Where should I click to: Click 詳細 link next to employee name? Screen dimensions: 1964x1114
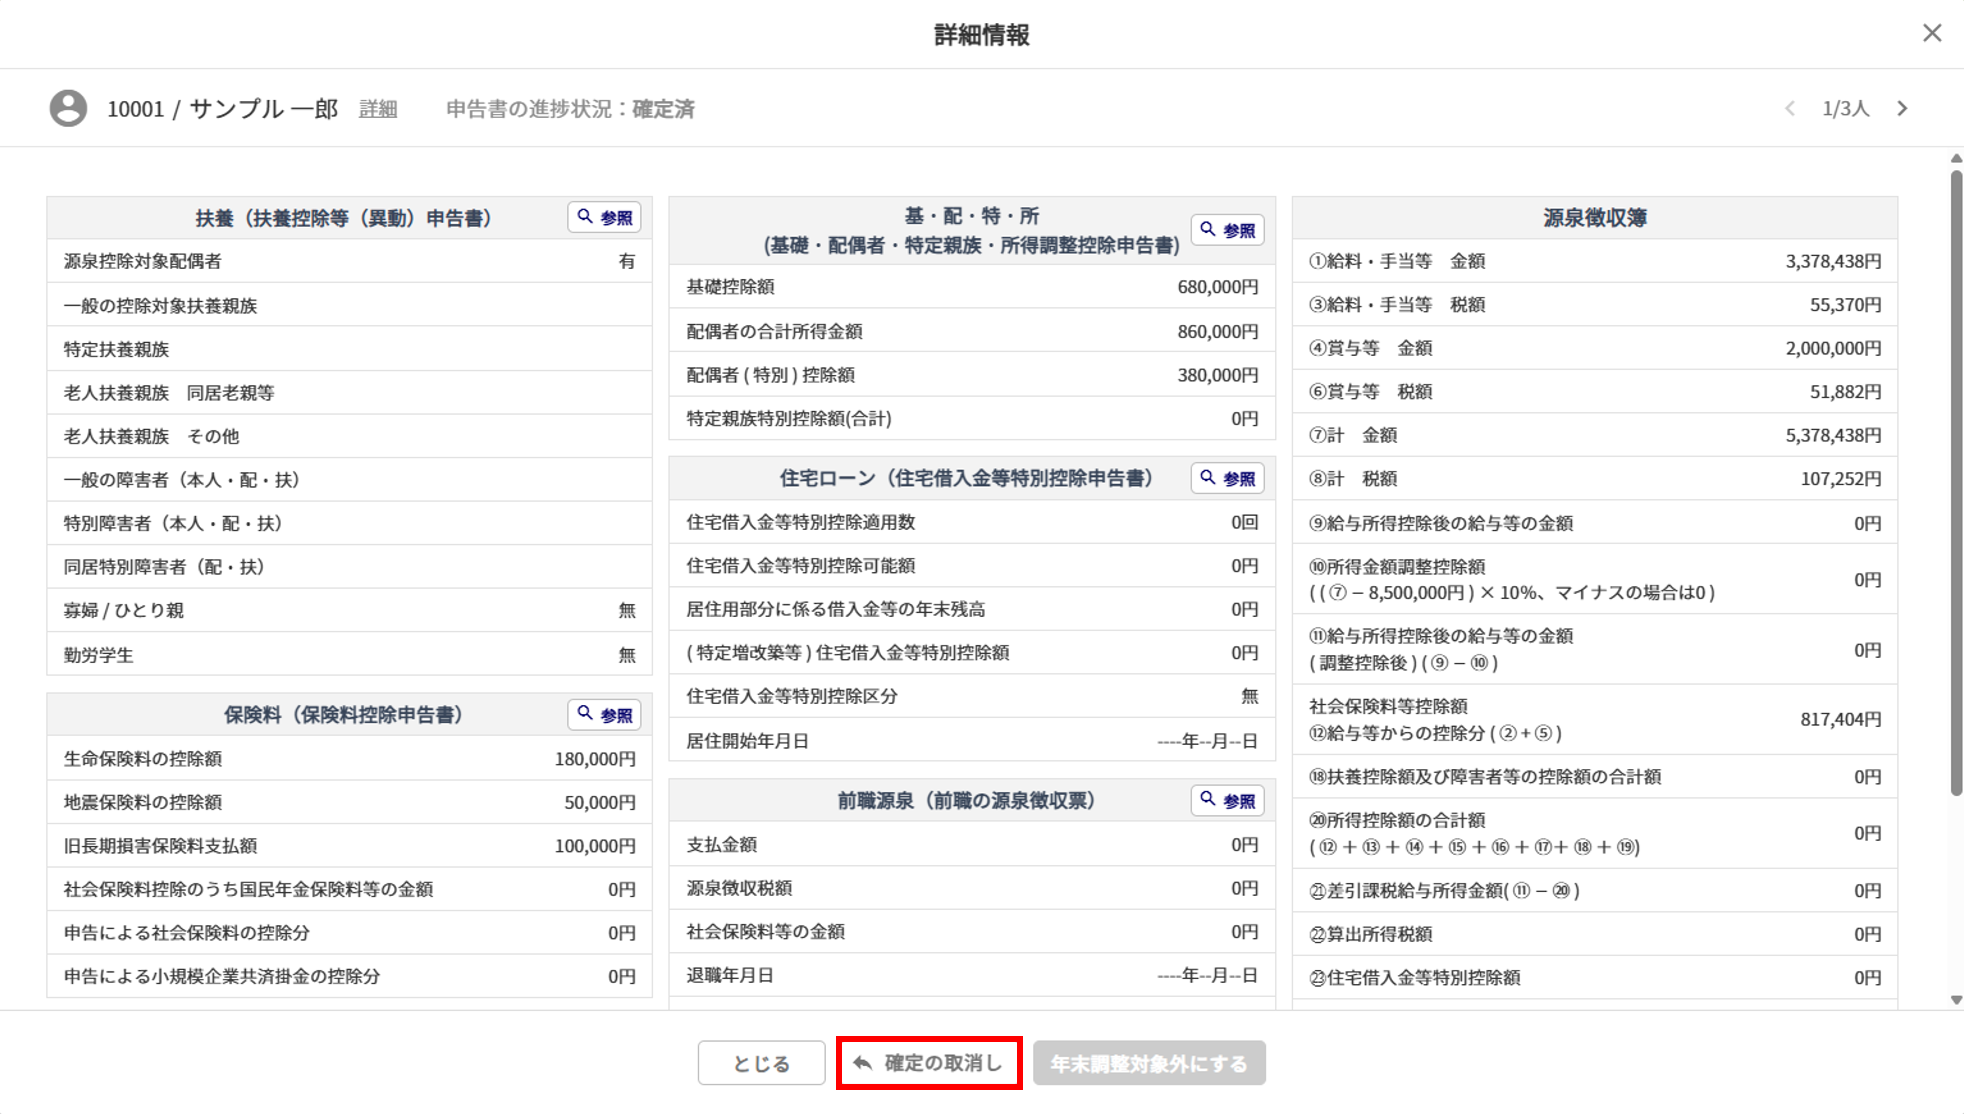tap(378, 109)
